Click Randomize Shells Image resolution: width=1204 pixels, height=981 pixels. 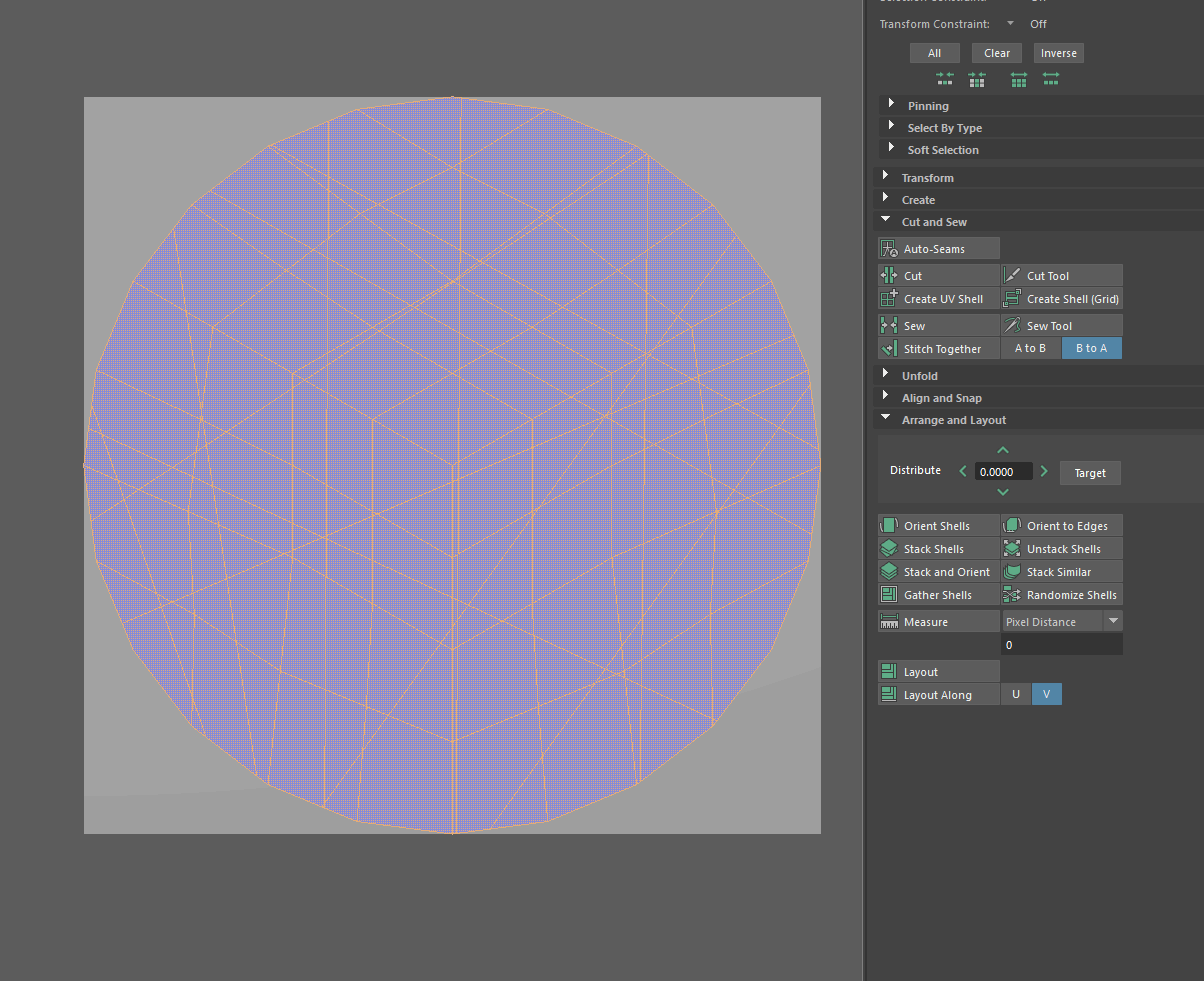[x=1062, y=594]
